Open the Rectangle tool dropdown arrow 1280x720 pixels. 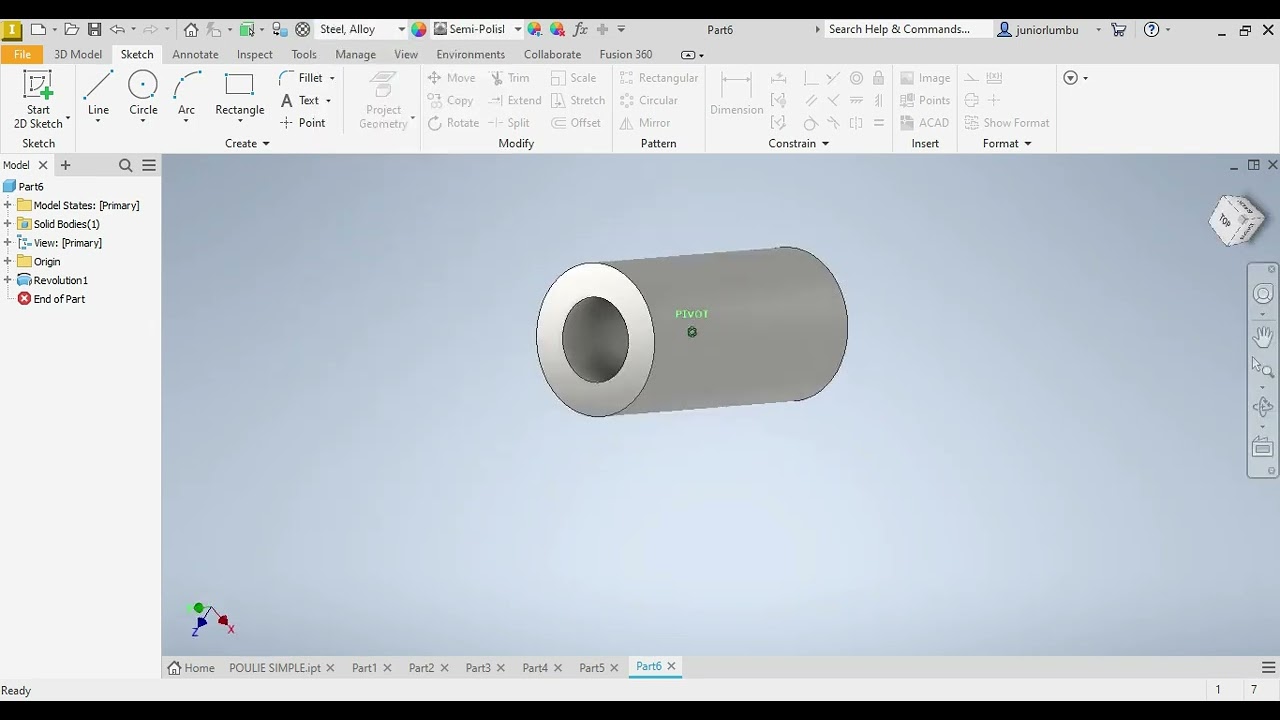pos(240,122)
